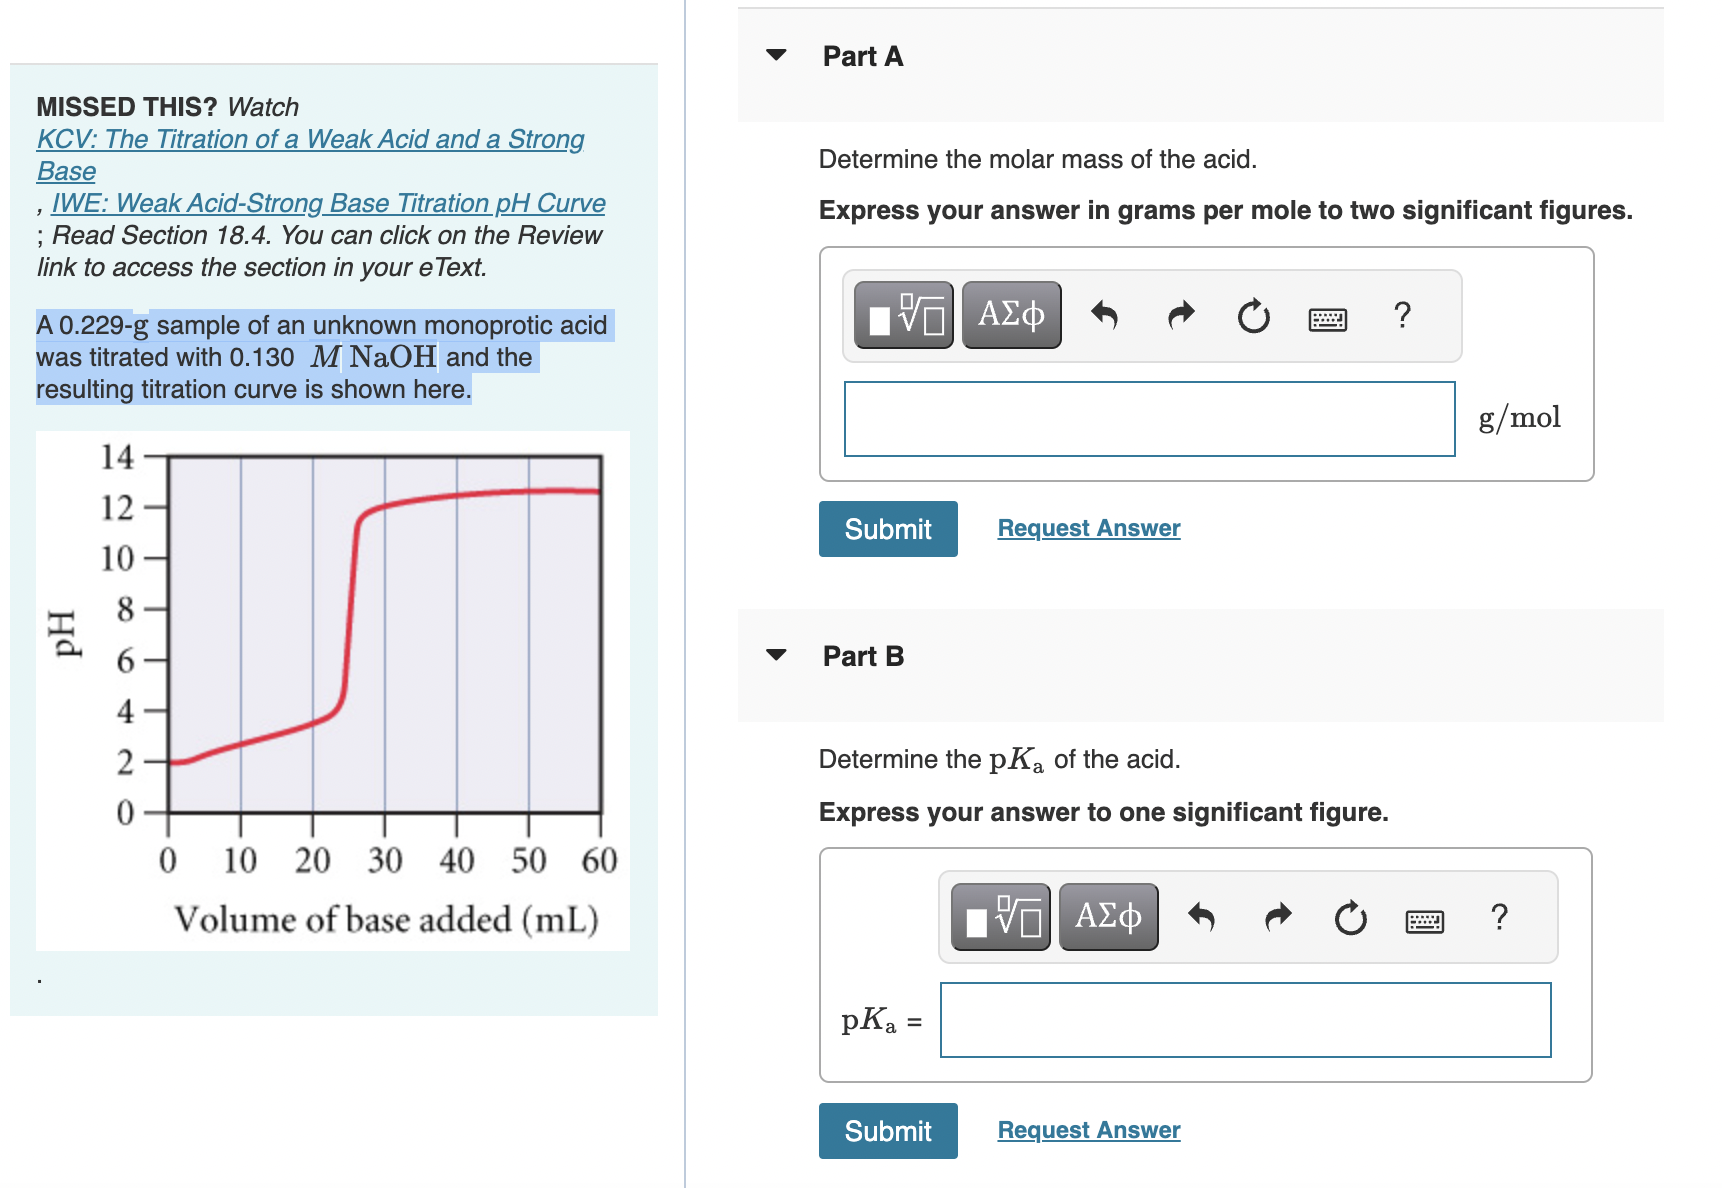Collapse the Part A section
This screenshot has height=1188, width=1722.
click(x=776, y=56)
